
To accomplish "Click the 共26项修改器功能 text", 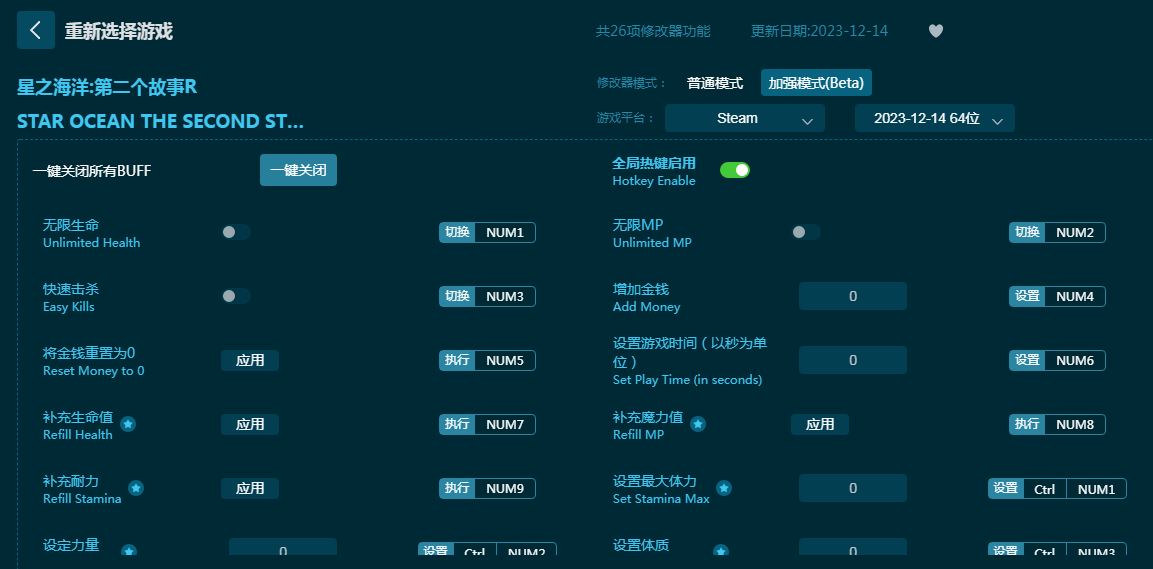I will point(653,31).
